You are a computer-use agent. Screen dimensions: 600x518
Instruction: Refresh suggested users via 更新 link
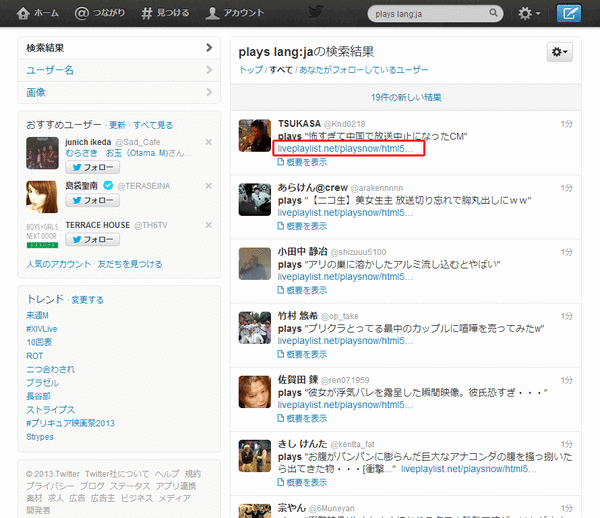pos(117,125)
